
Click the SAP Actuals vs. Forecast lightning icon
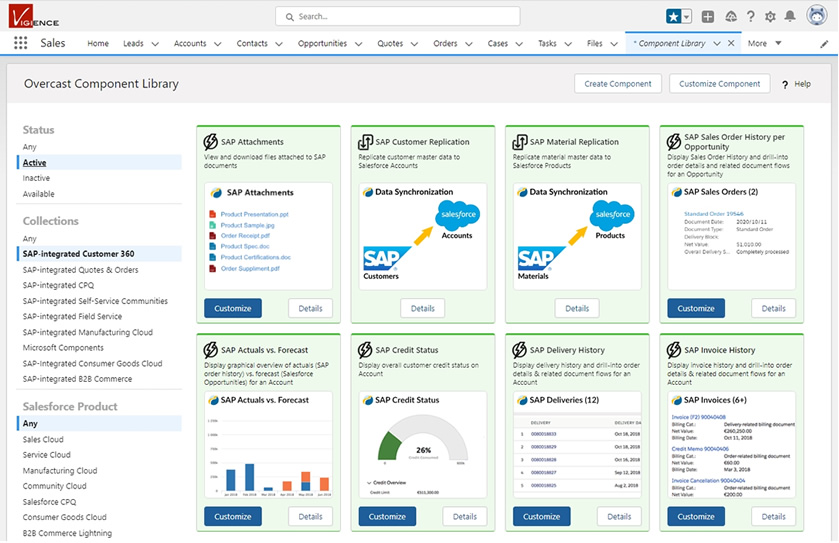click(x=211, y=350)
